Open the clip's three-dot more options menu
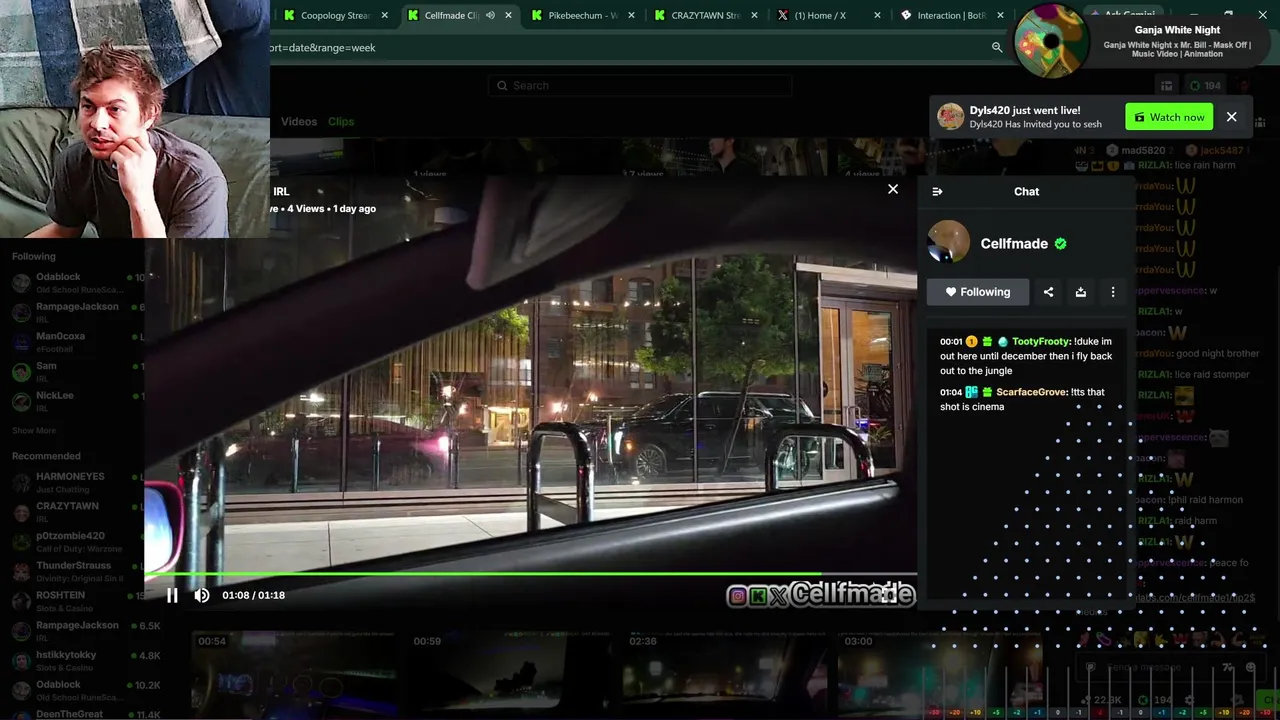 pos(1113,292)
